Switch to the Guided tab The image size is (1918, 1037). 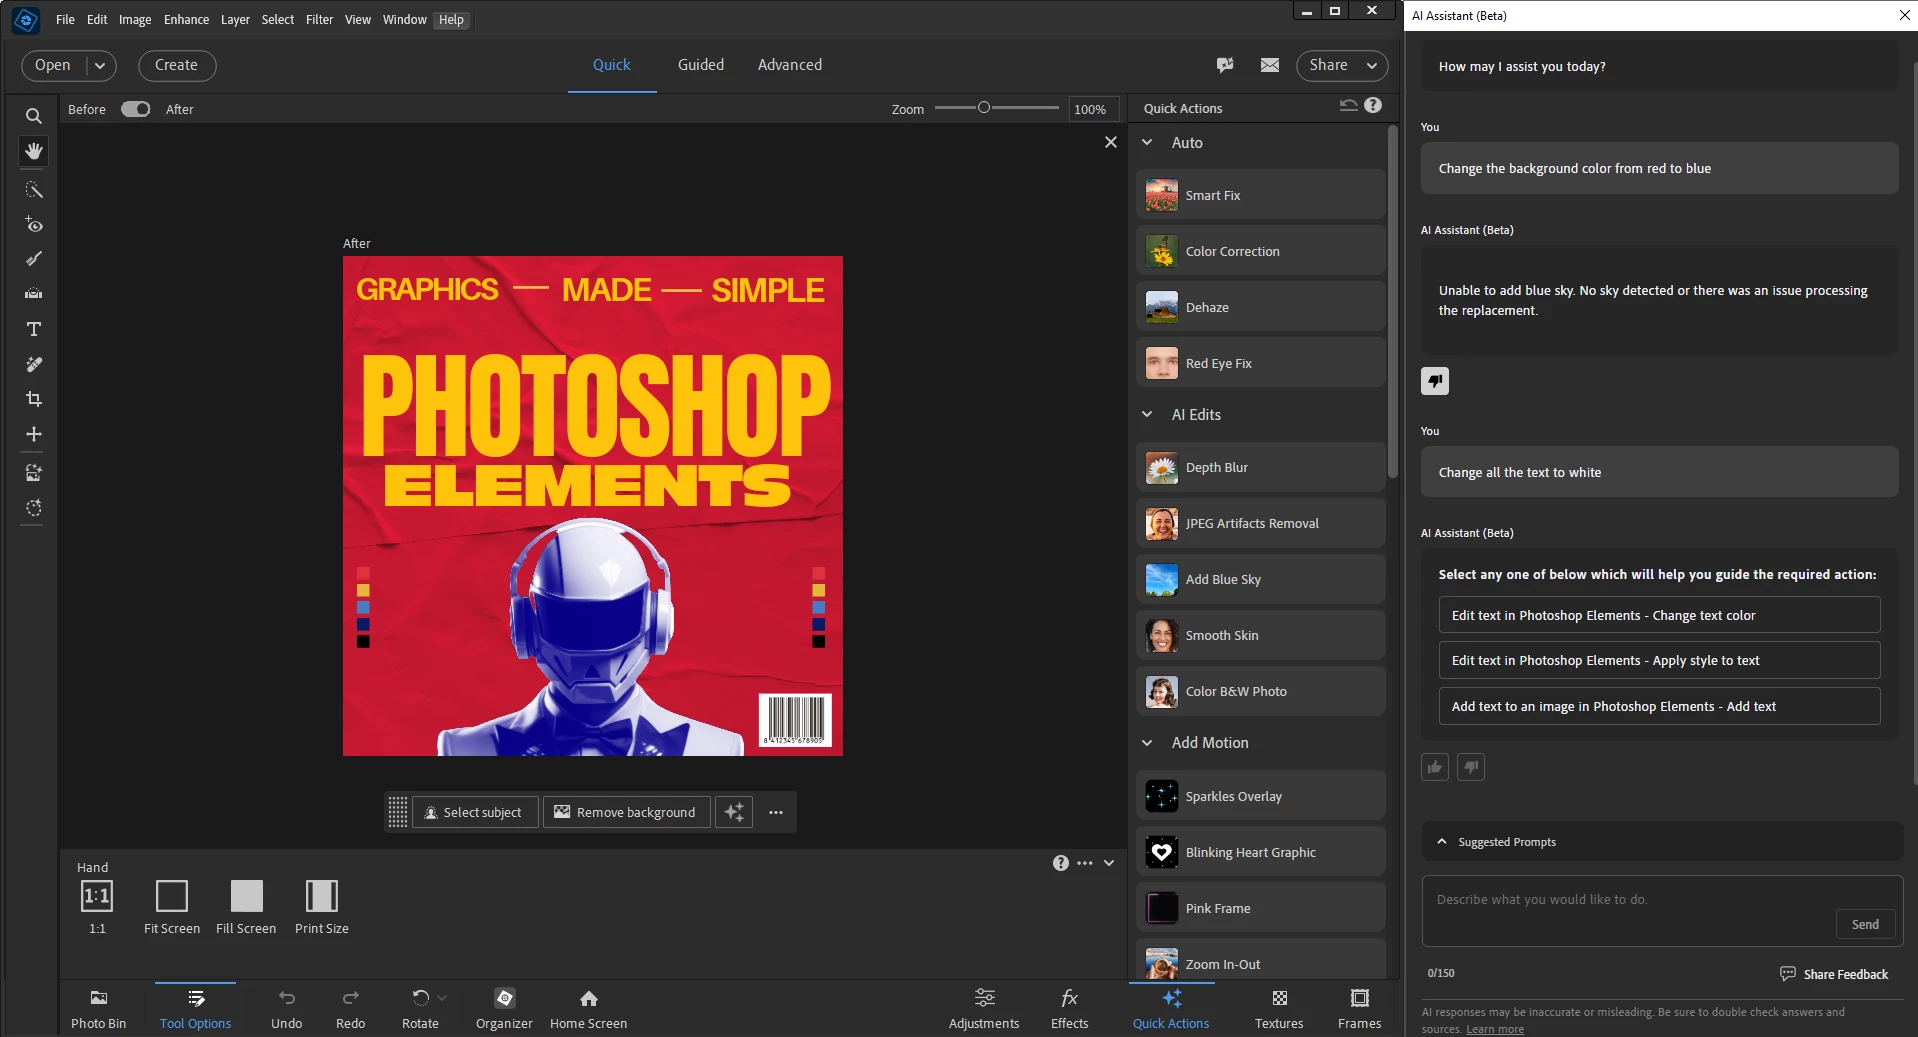click(701, 65)
